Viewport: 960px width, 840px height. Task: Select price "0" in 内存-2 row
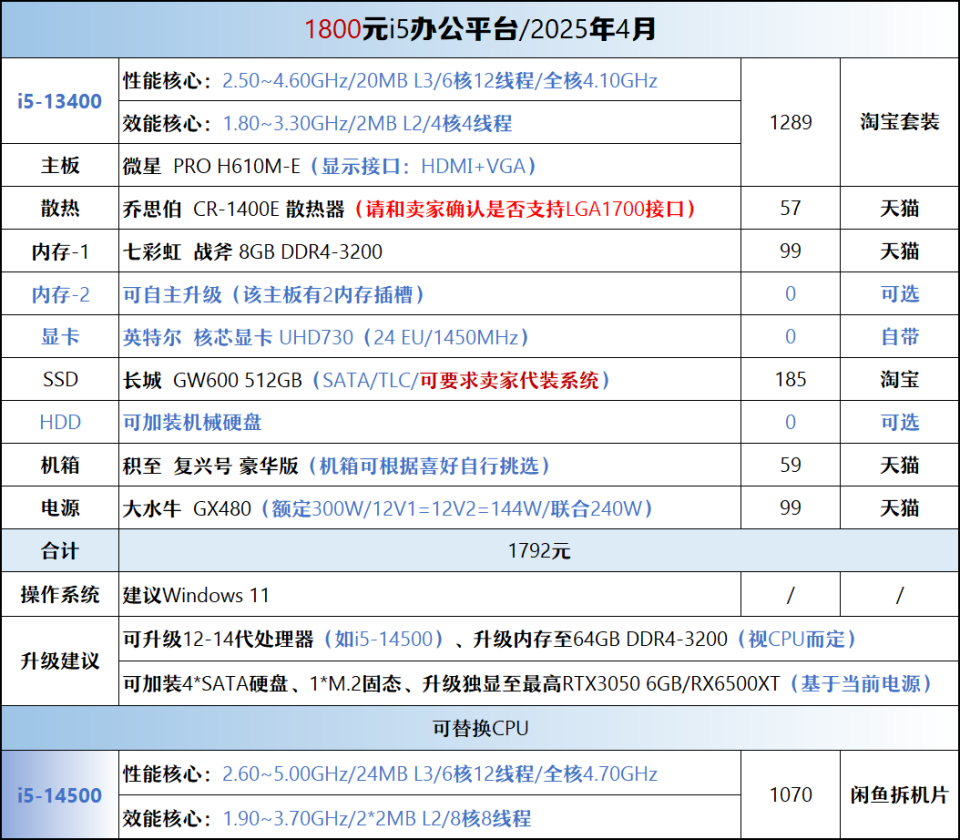tap(790, 294)
